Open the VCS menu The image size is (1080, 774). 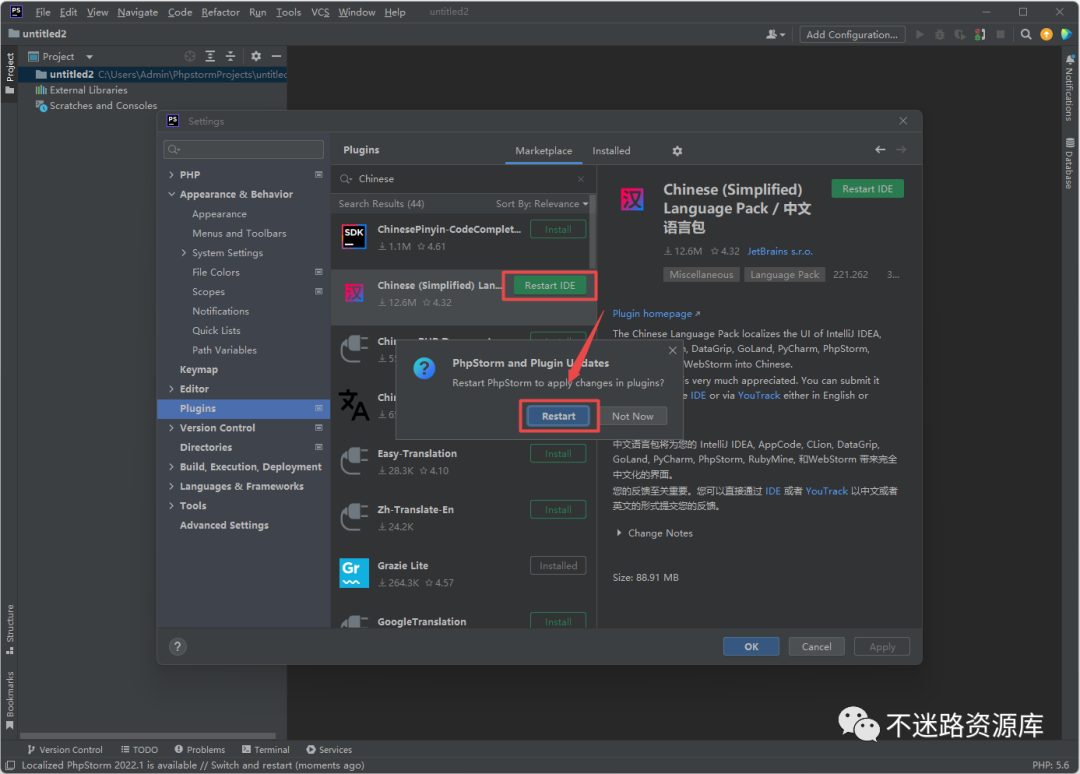(x=320, y=12)
